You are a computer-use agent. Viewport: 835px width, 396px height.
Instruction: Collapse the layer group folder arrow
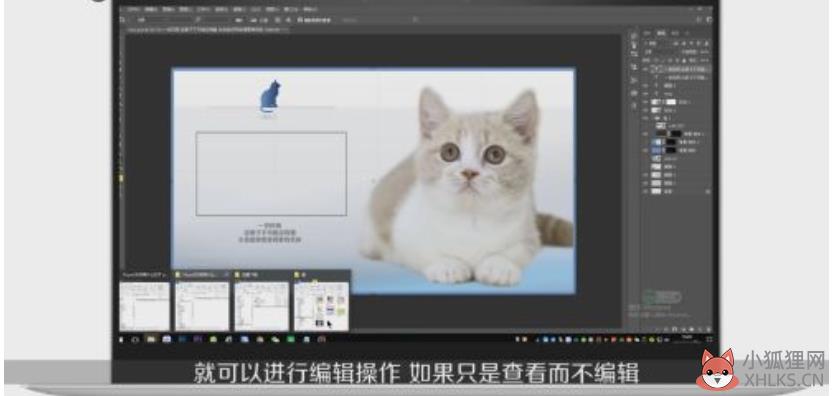(x=657, y=118)
